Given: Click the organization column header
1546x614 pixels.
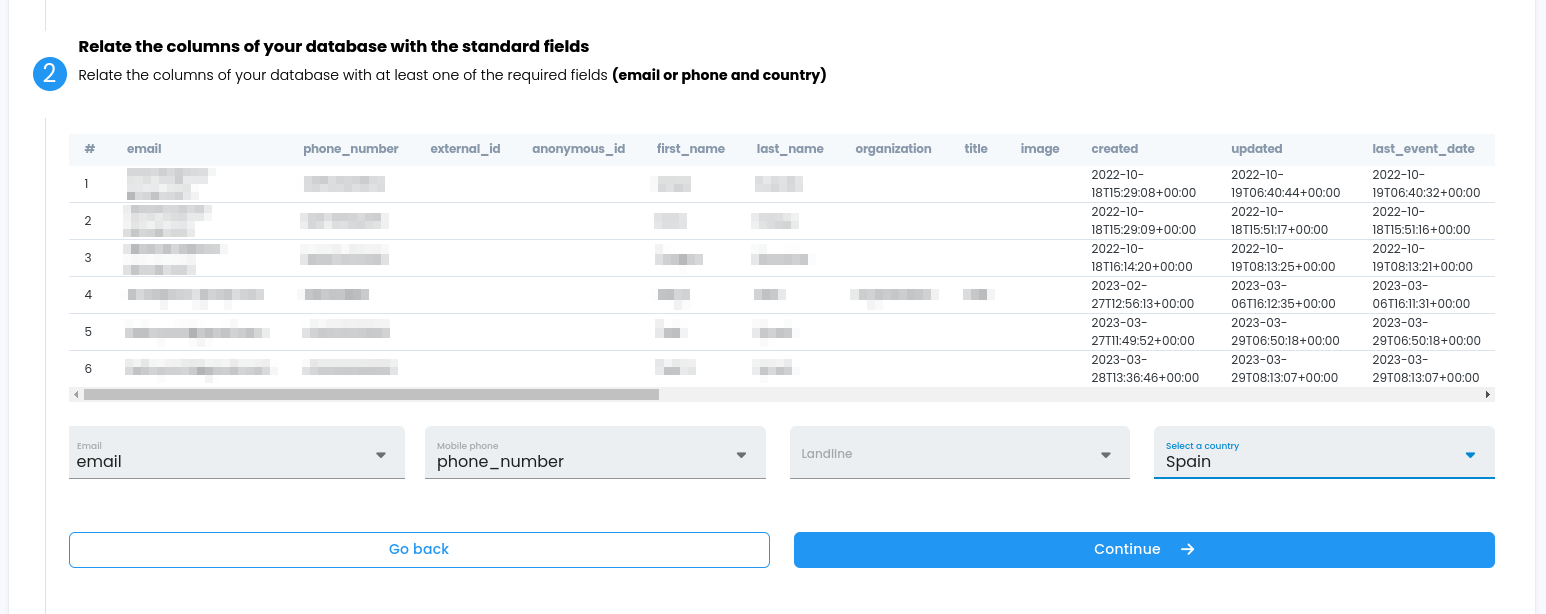Looking at the screenshot, I should (x=893, y=149).
